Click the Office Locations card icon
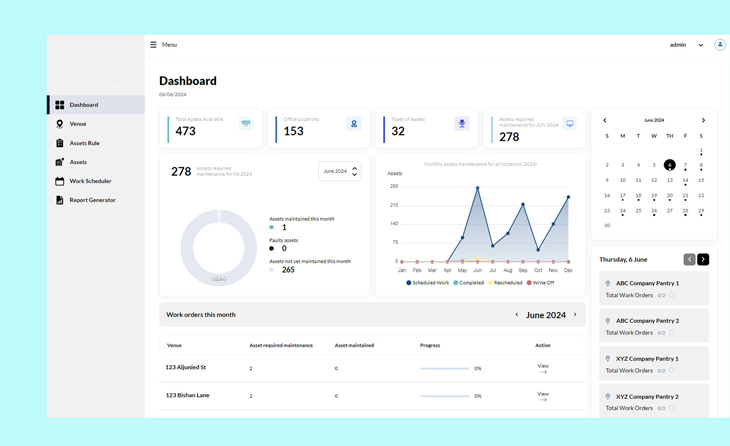This screenshot has height=446, width=730. coord(353,124)
